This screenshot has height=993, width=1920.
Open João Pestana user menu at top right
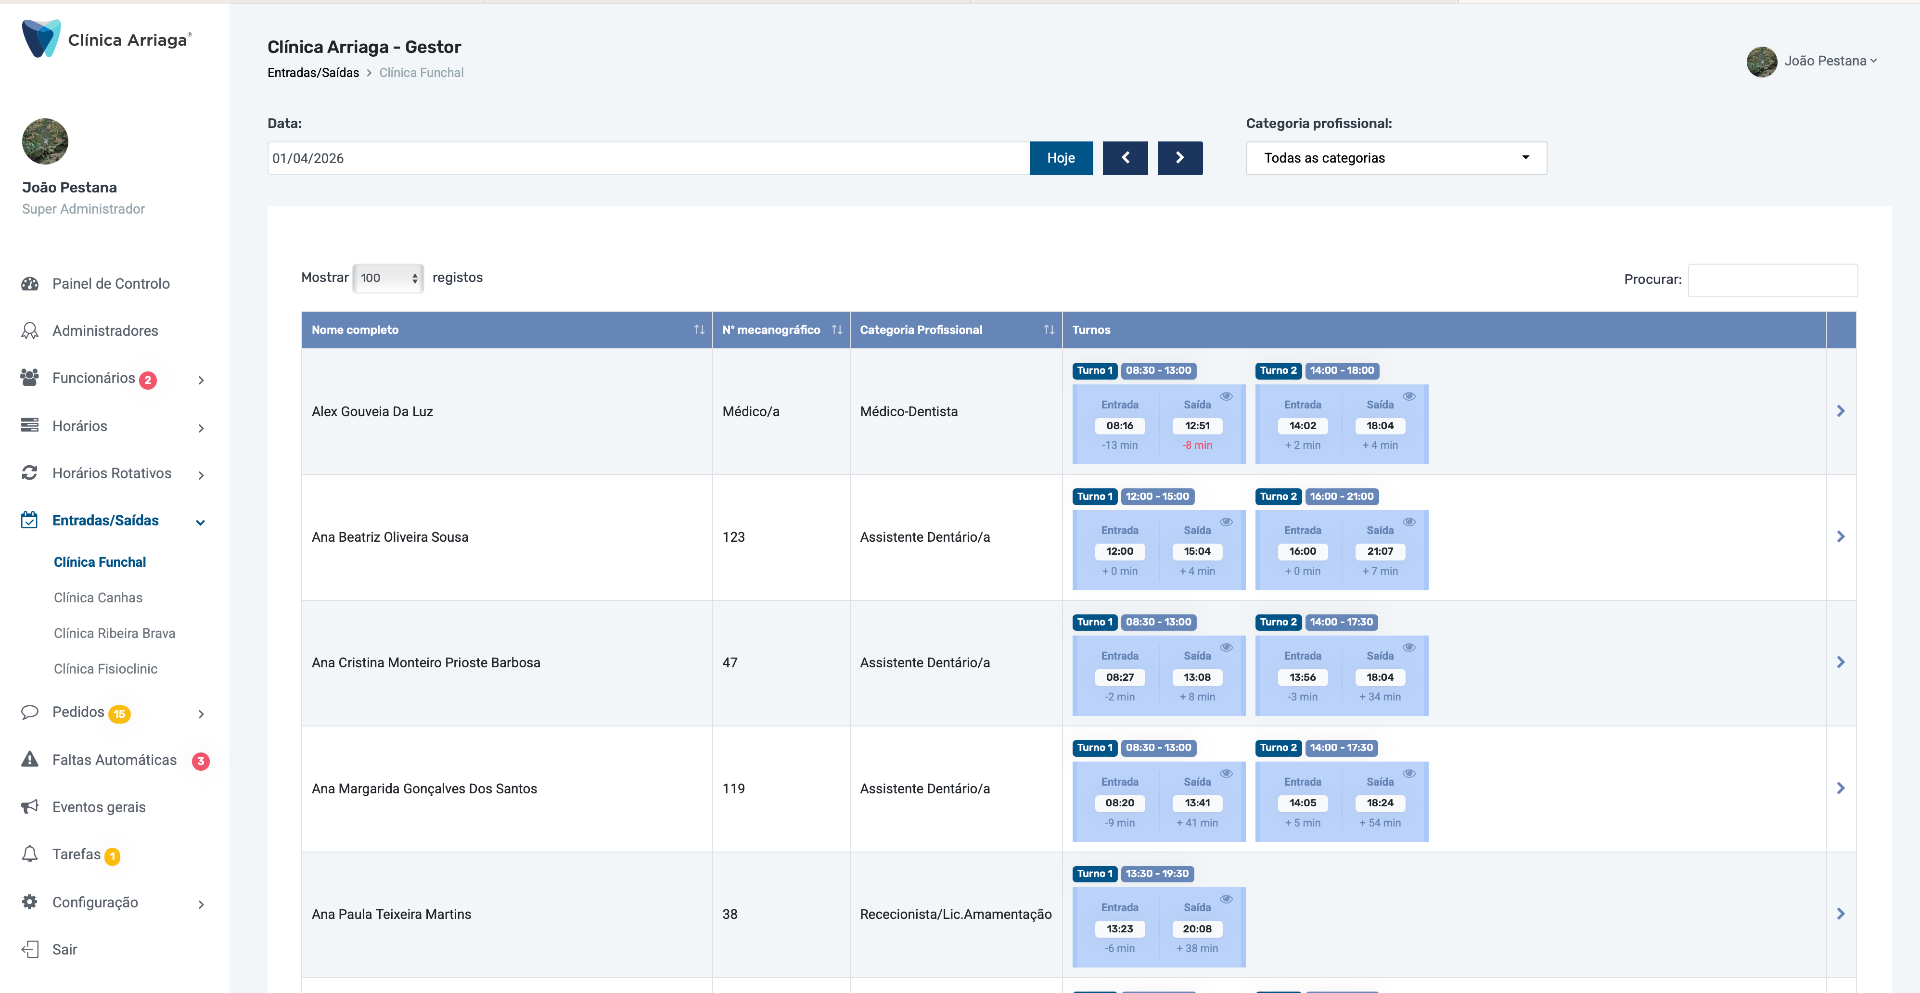[x=1812, y=61]
